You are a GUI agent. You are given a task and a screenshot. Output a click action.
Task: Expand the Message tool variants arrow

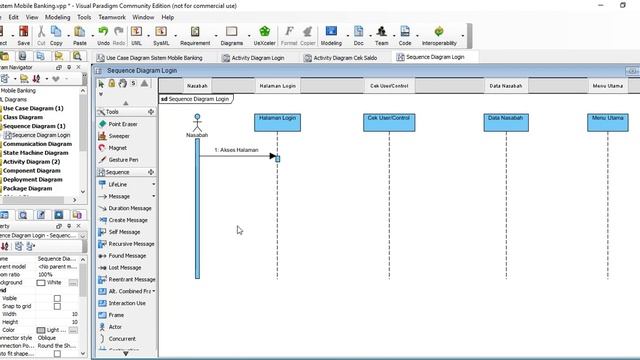[153, 196]
